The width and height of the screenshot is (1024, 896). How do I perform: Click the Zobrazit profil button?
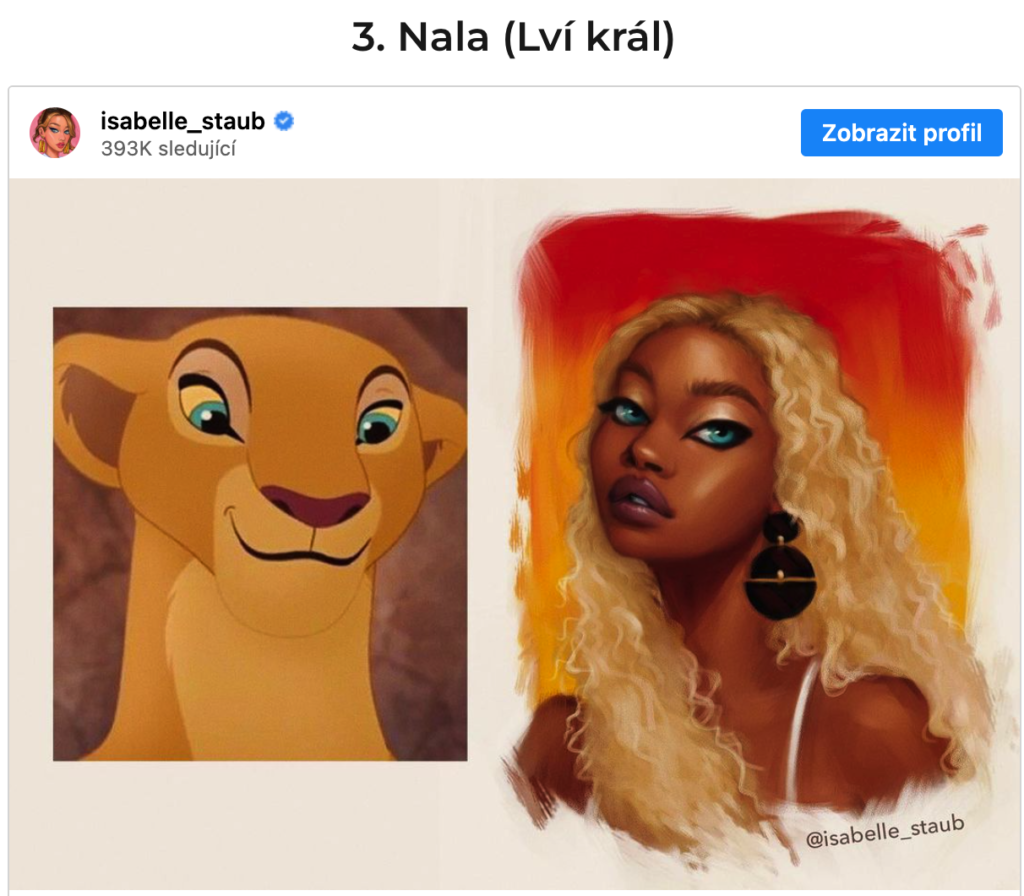(x=901, y=133)
